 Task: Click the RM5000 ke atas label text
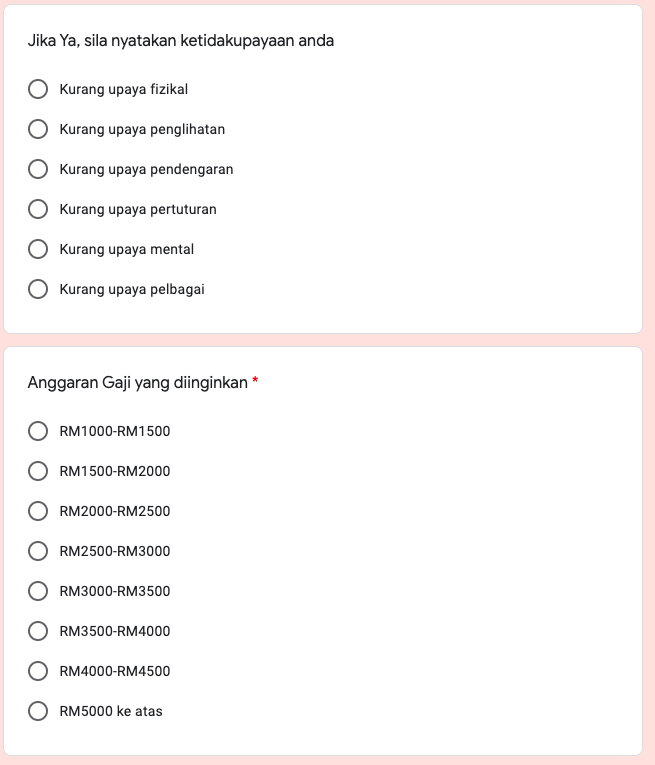[111, 711]
